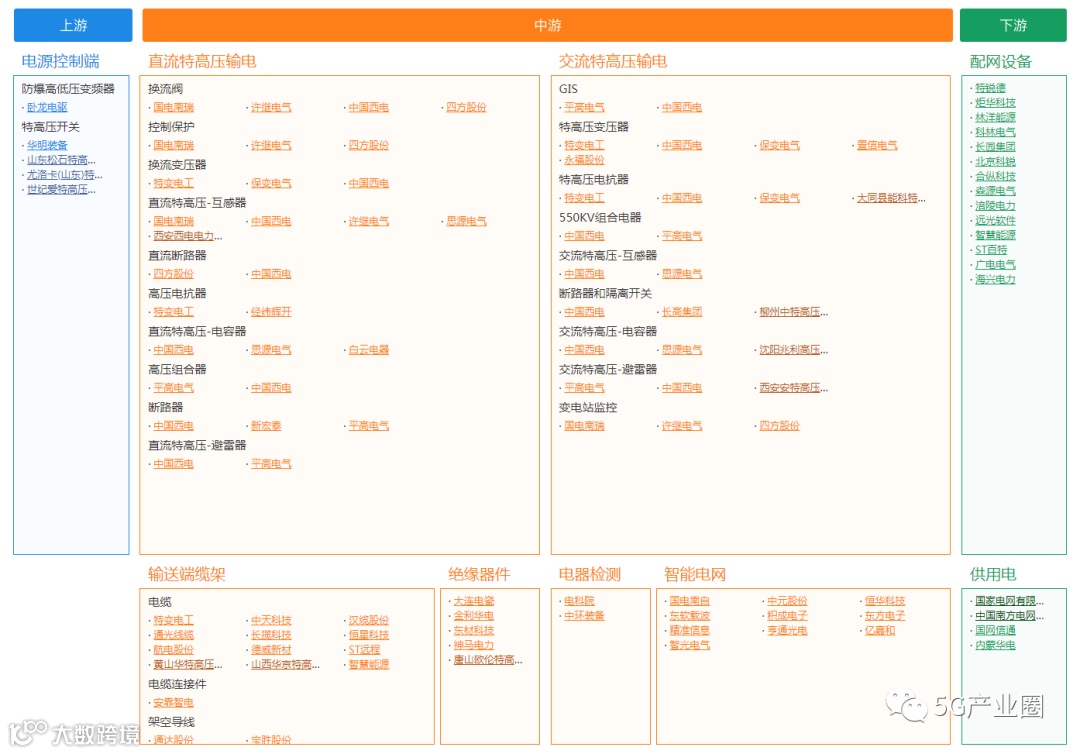This screenshot has width=1080, height=754.
Task: Select the green 下游 header tab
Action: (x=1013, y=25)
